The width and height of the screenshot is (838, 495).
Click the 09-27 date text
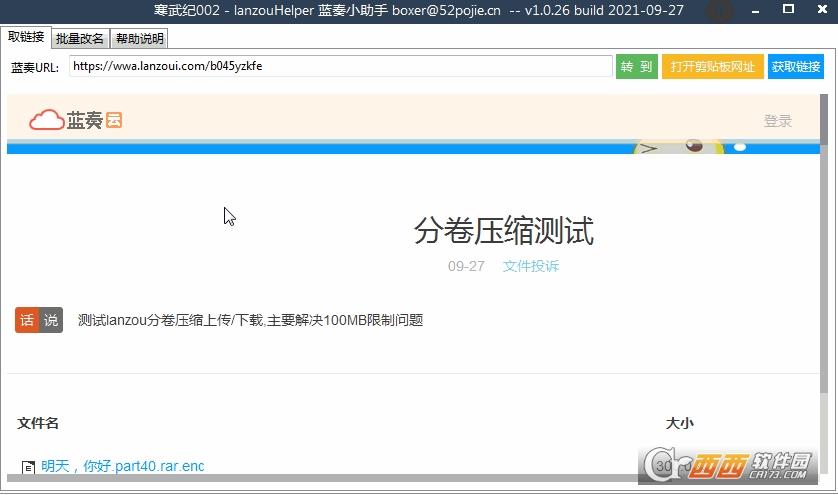point(466,266)
